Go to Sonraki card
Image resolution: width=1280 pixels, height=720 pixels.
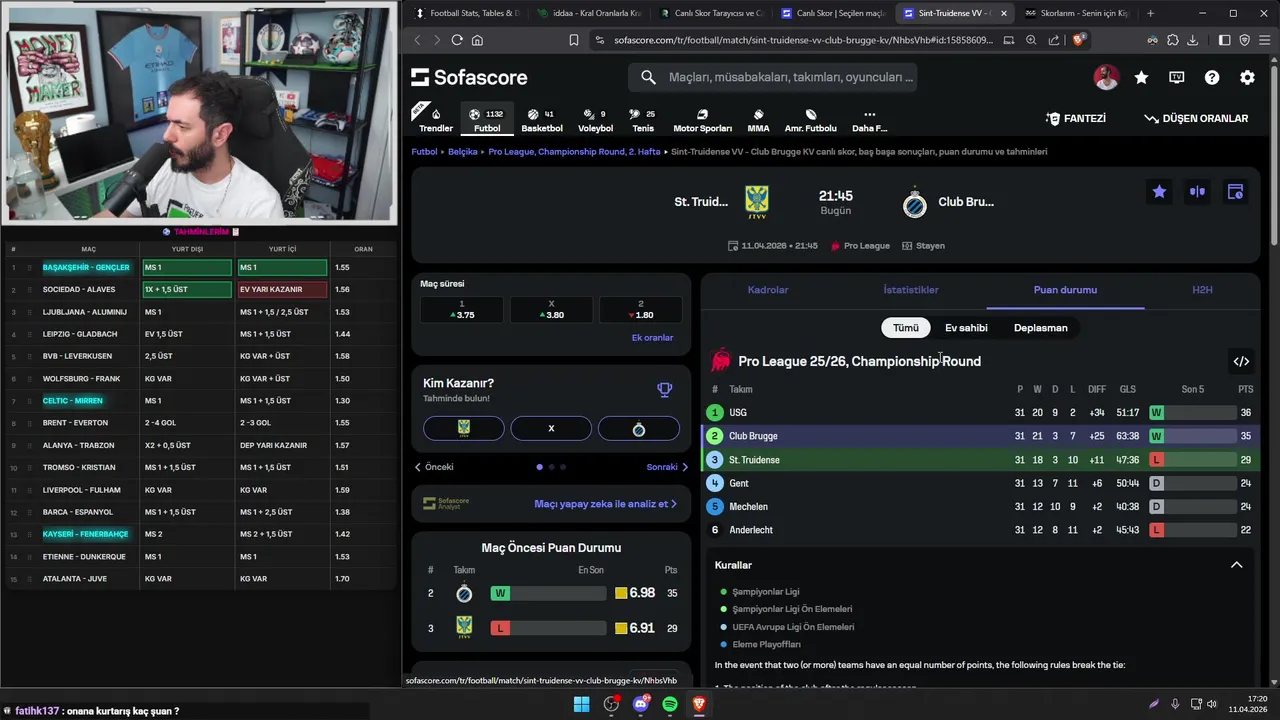coord(668,467)
